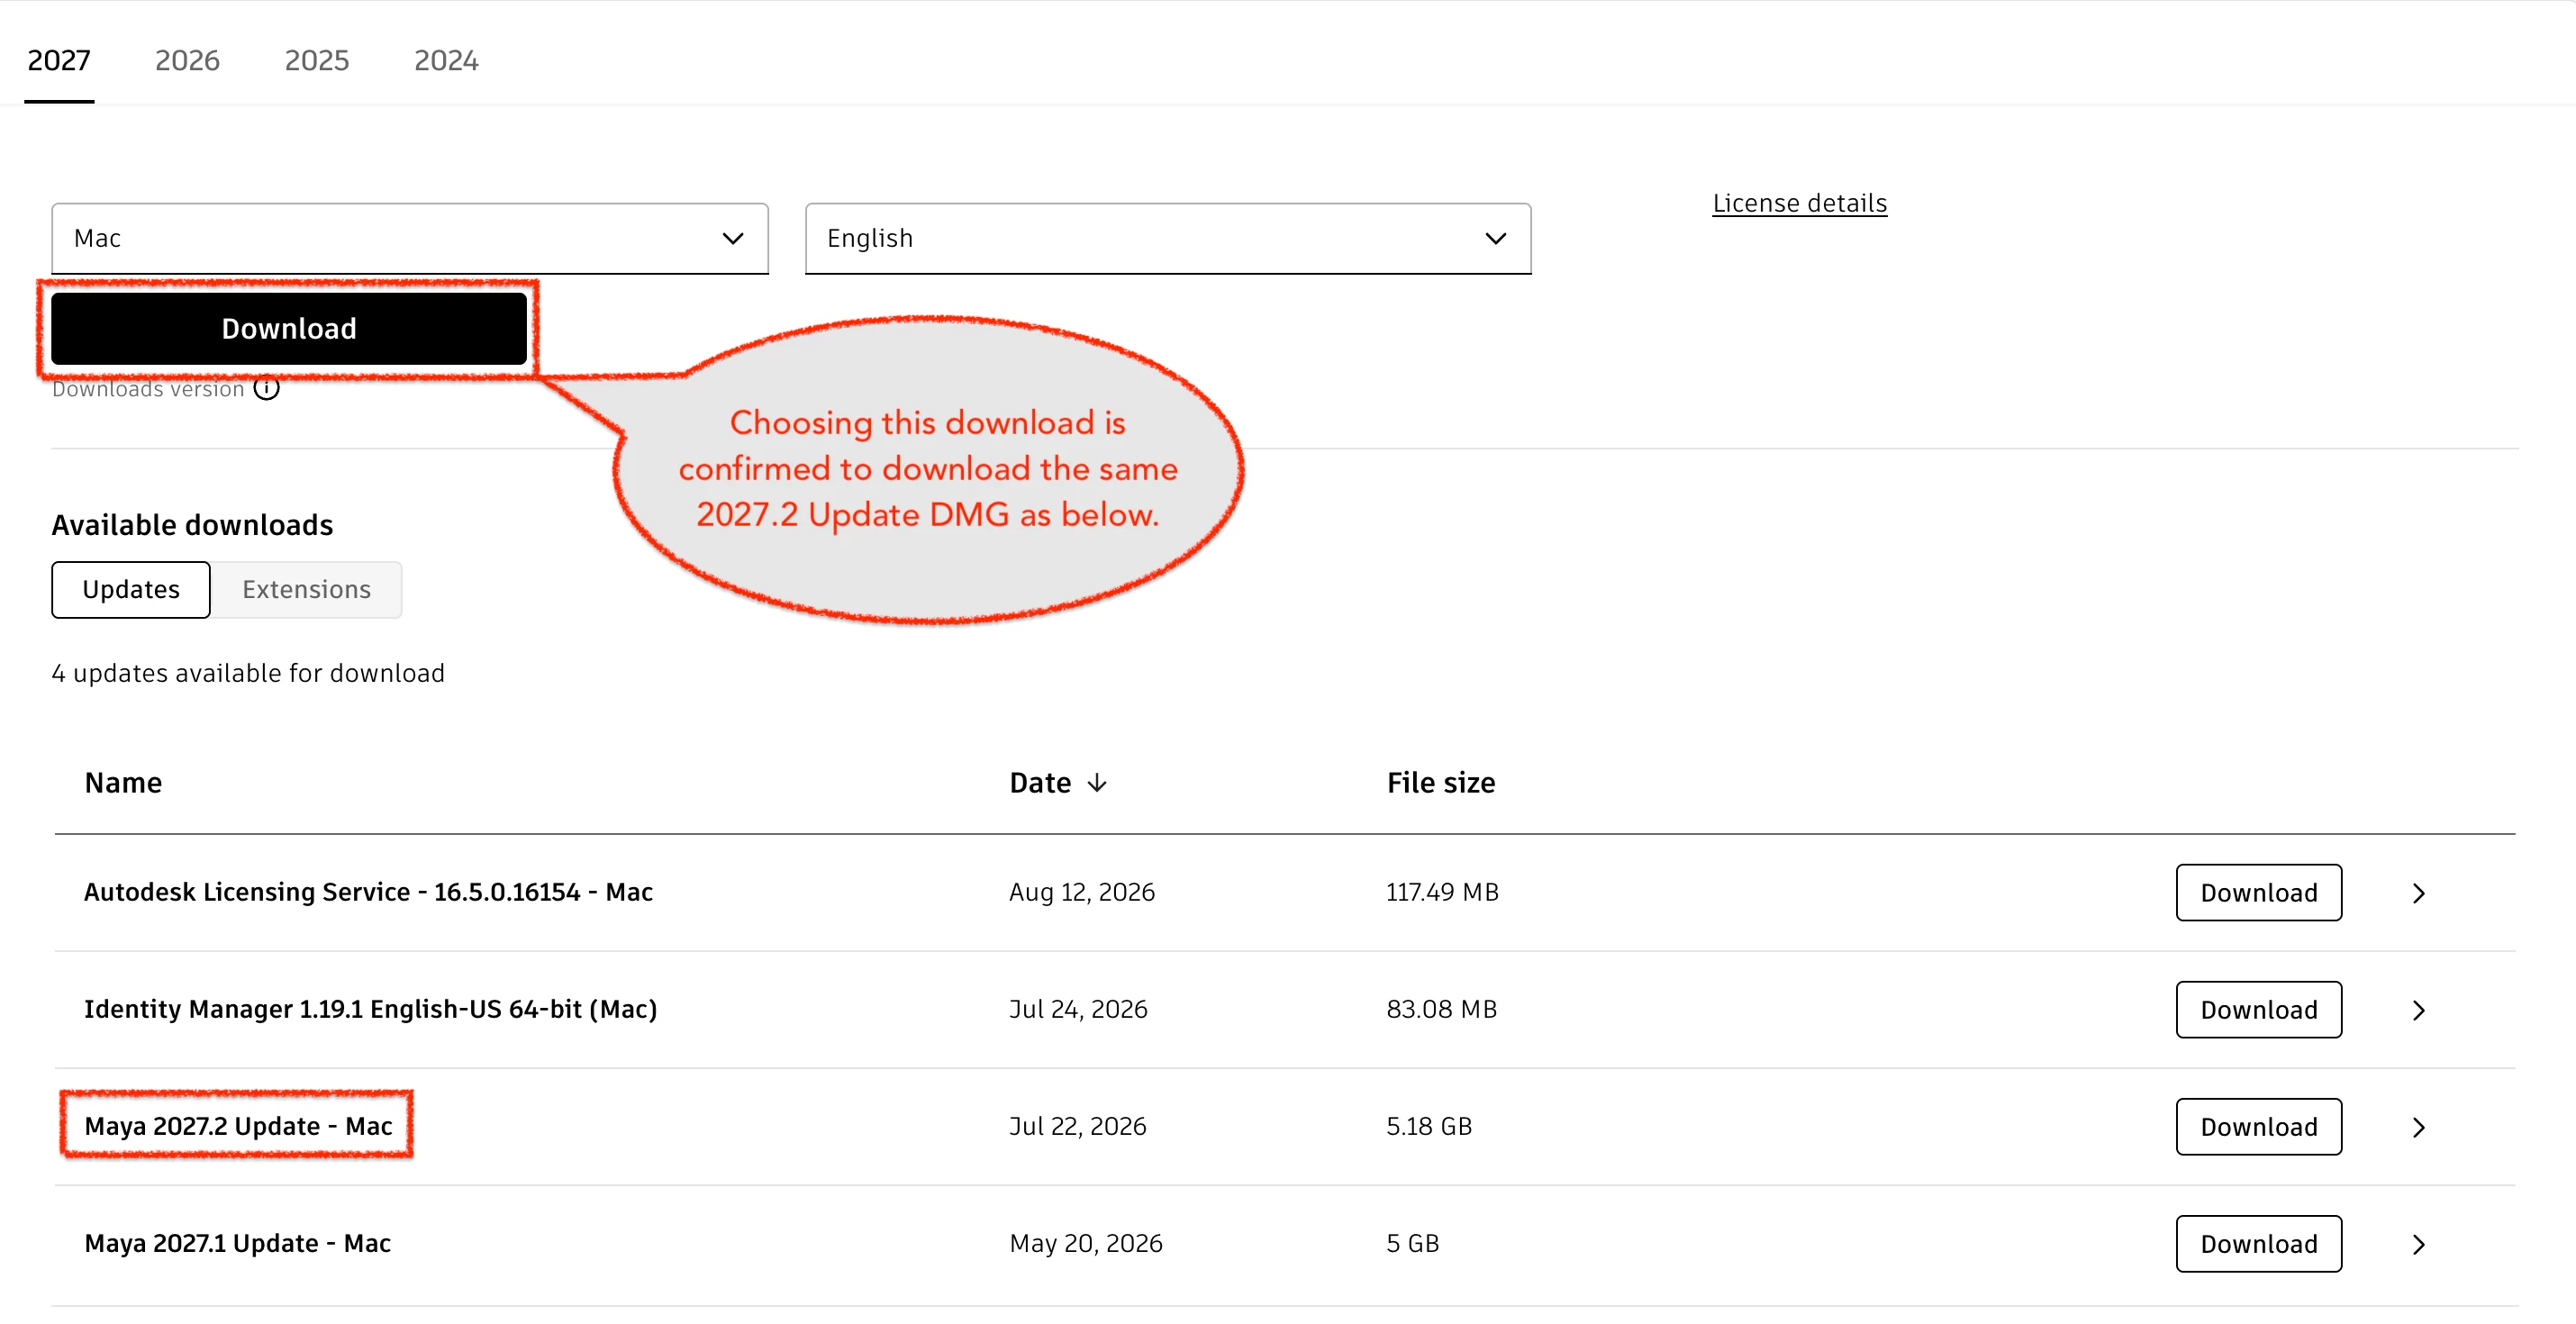Switch to the 2025 version tab
The height and width of the screenshot is (1324, 2576).
click(317, 60)
